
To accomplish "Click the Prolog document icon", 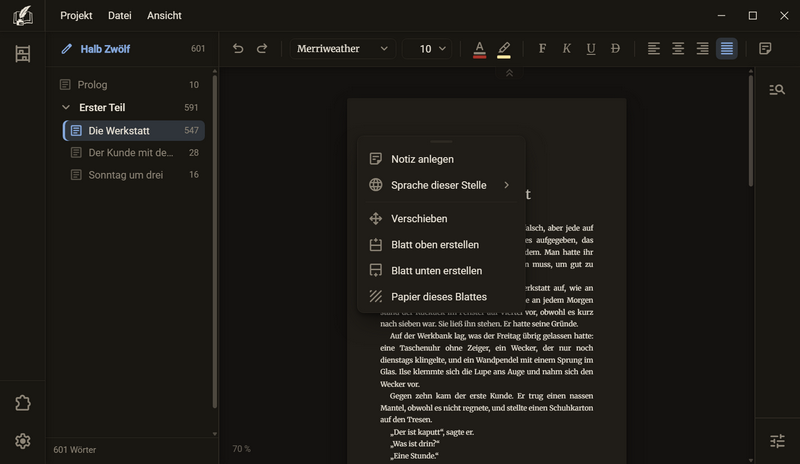I will (65, 85).
